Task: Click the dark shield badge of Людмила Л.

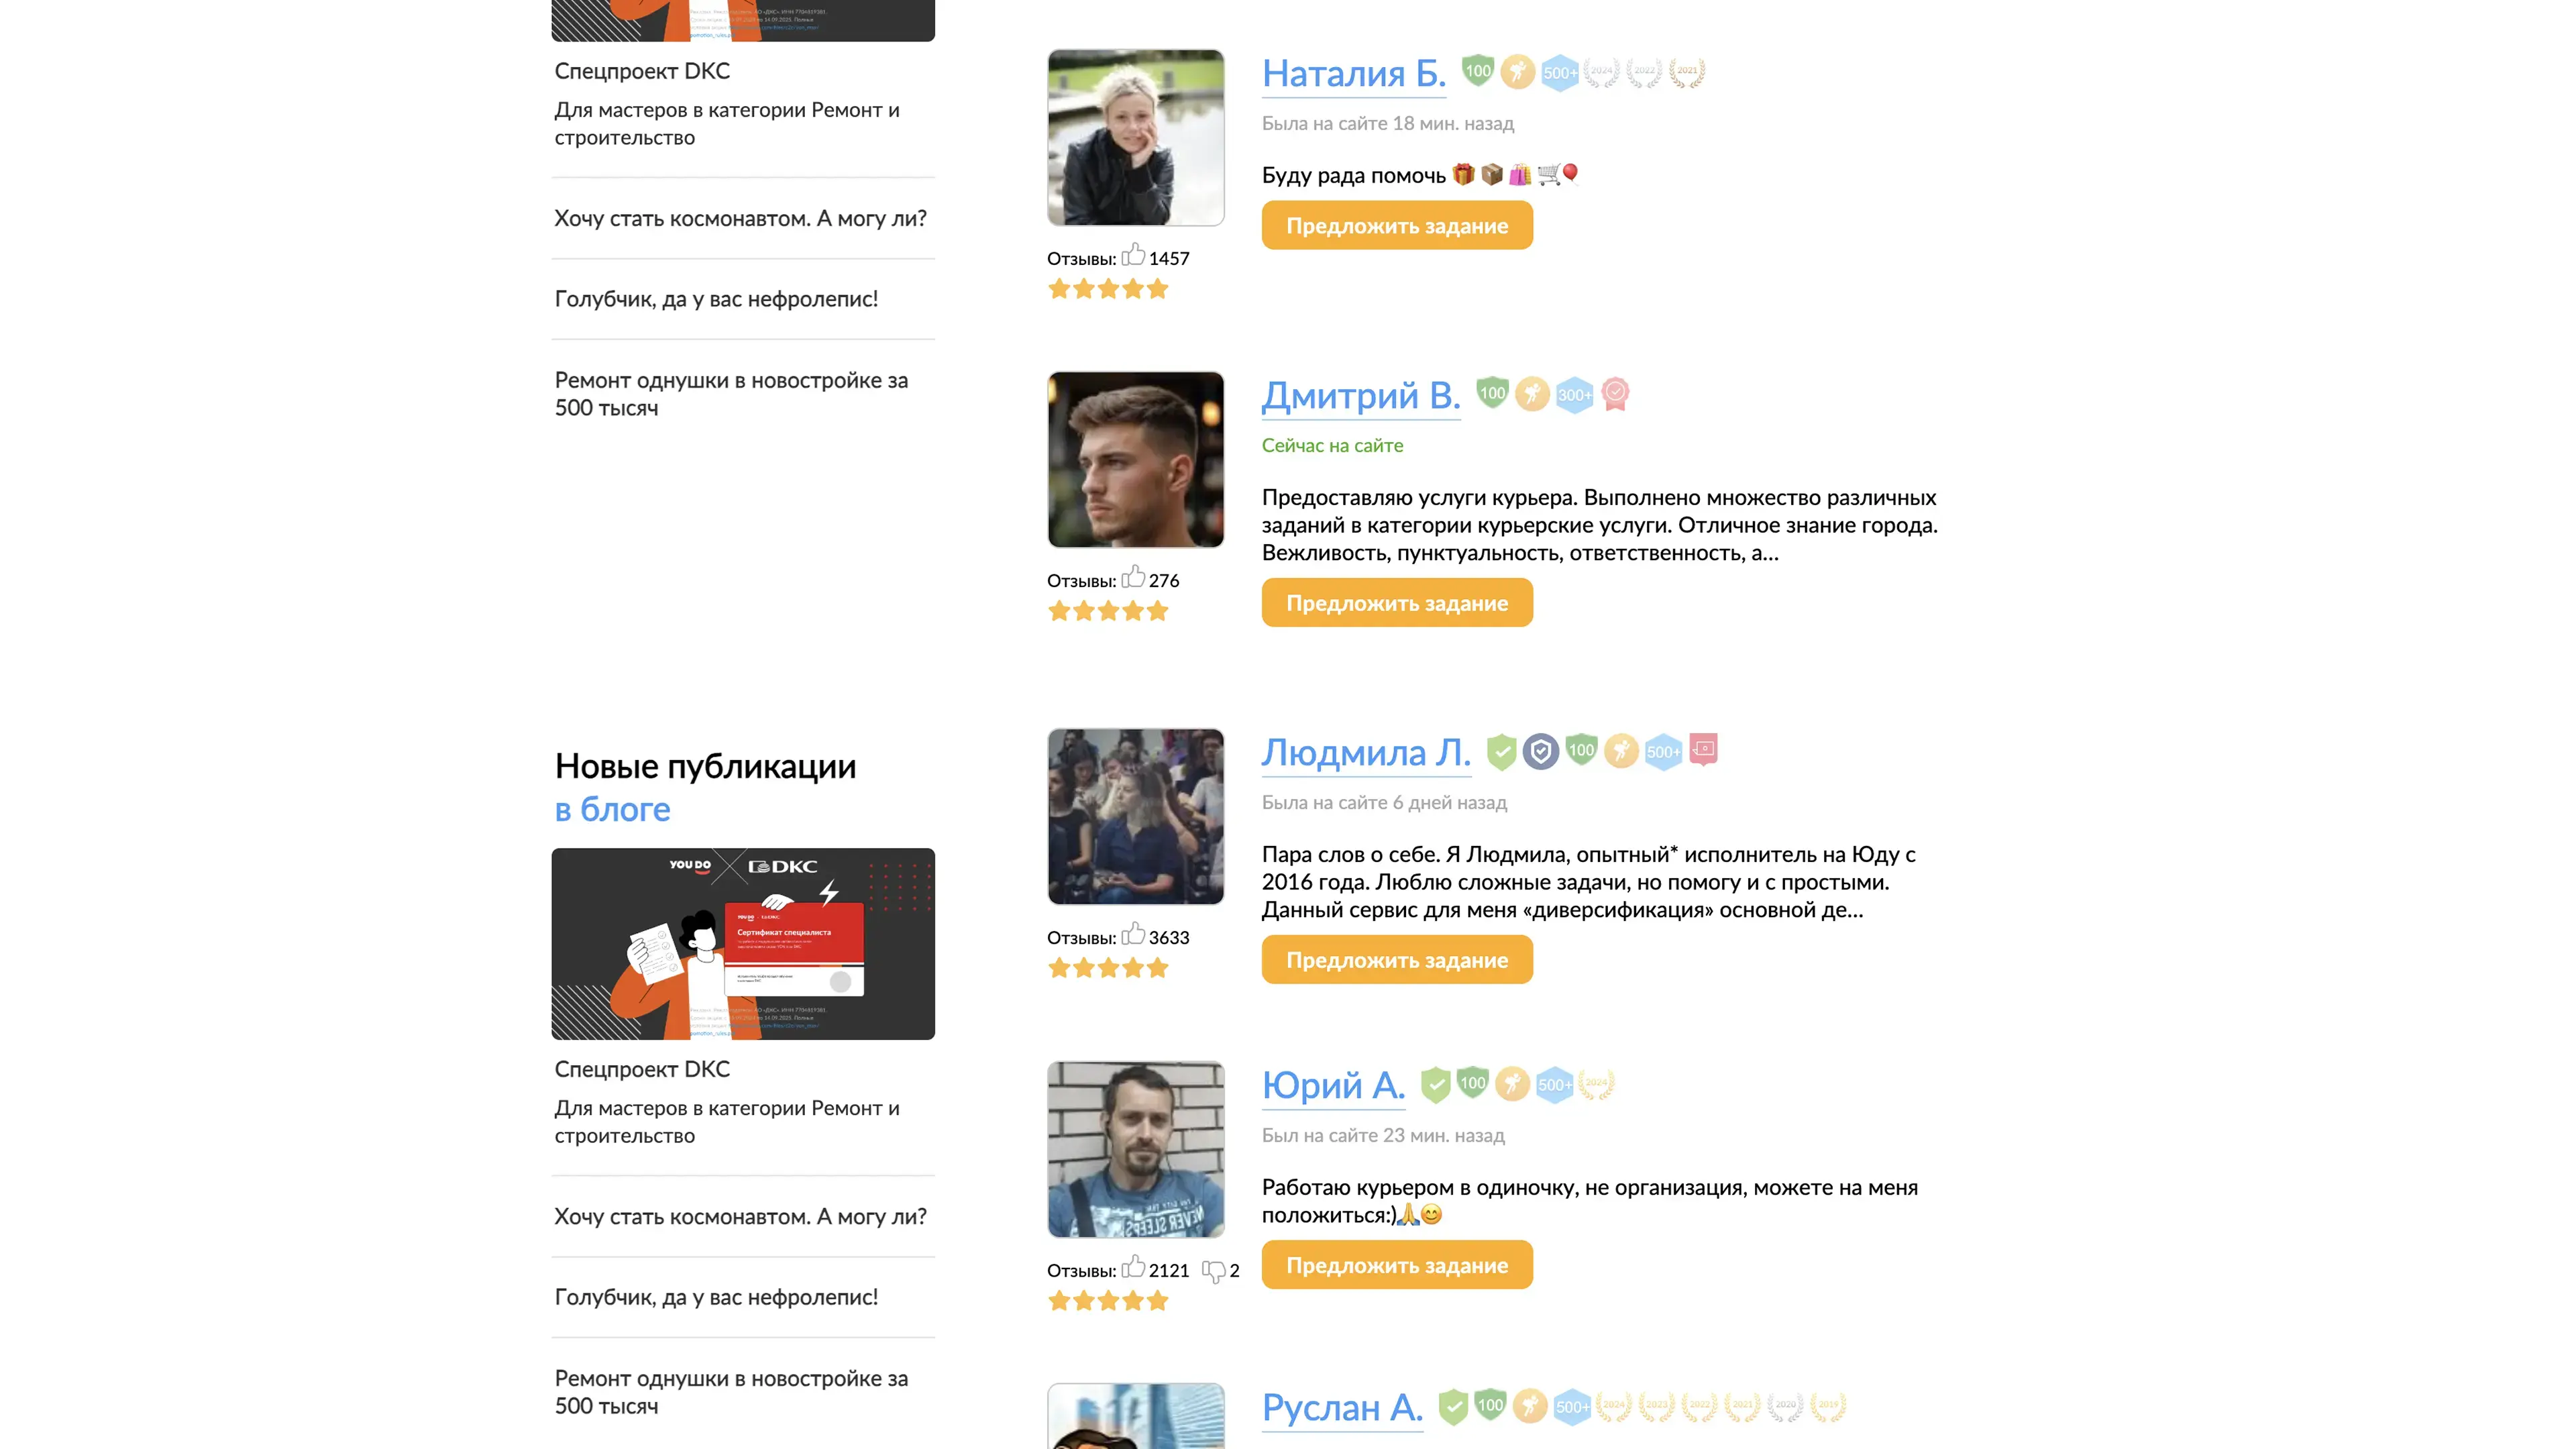Action: click(1541, 751)
